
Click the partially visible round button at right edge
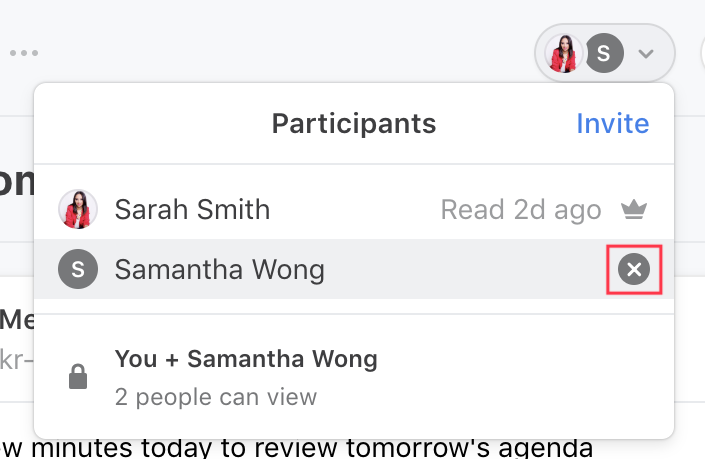(702, 53)
